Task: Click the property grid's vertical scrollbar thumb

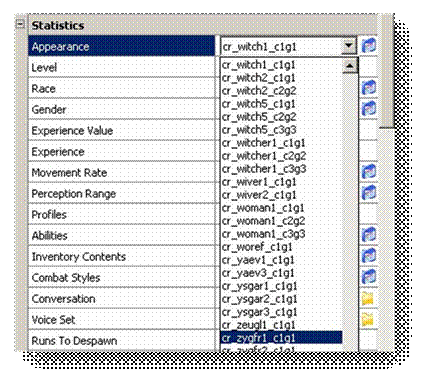Action: pyautogui.click(x=387, y=72)
